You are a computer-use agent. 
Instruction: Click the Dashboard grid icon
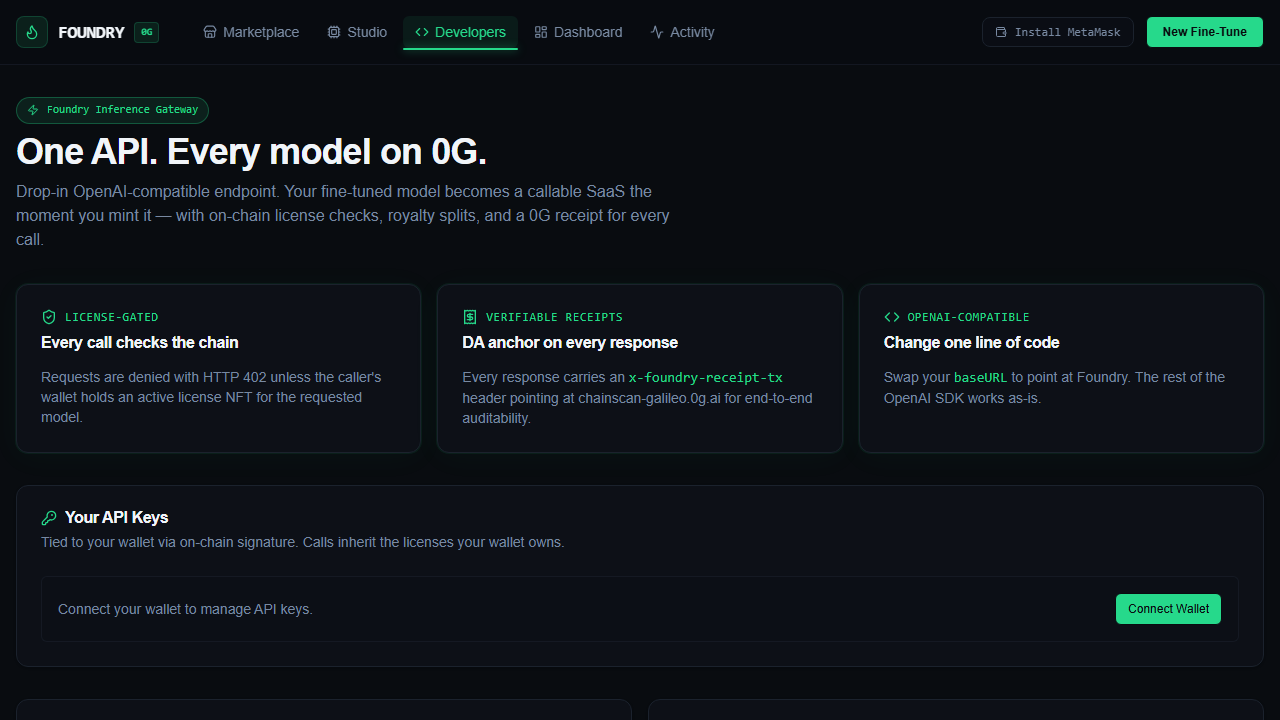[541, 32]
